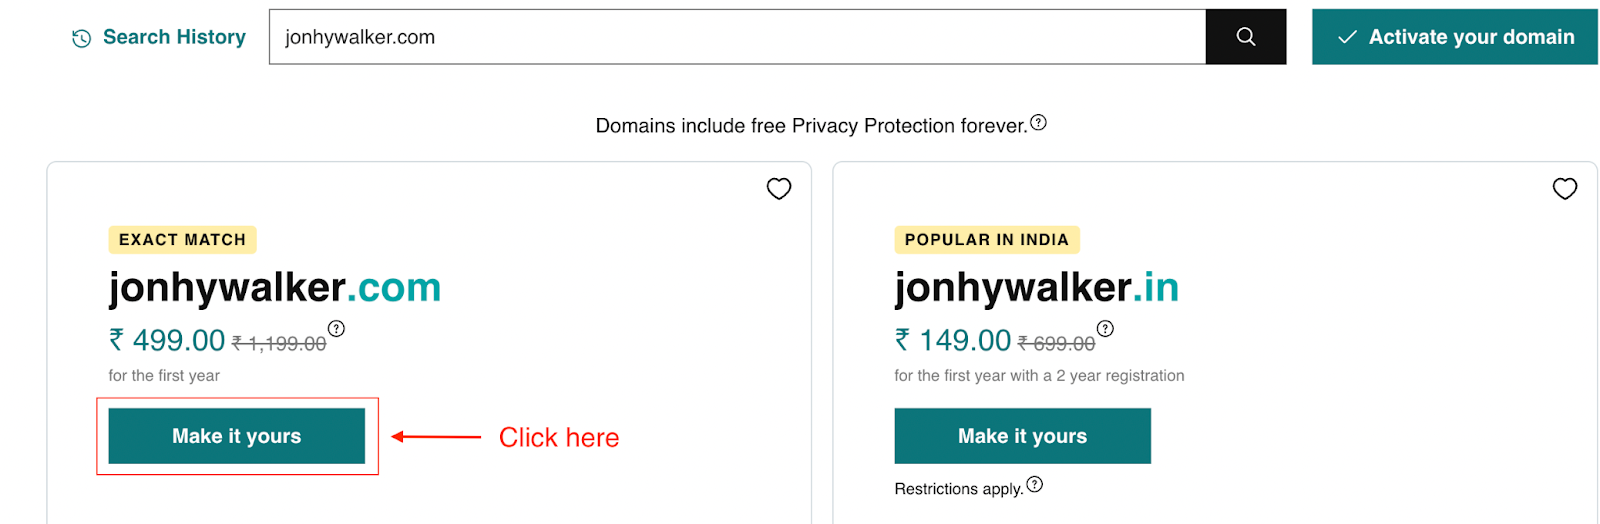Click the magnifier search button
Viewport: 1600px width, 524px height.
click(x=1245, y=37)
